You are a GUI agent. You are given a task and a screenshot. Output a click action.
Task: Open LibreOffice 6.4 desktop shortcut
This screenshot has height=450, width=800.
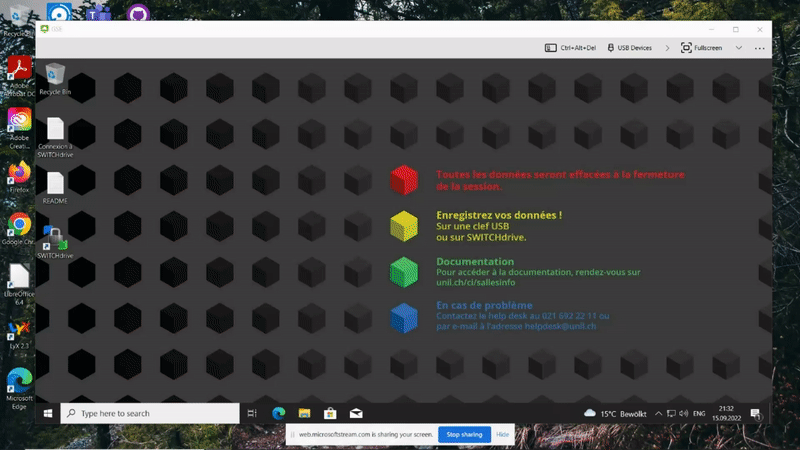pyautogui.click(x=18, y=277)
